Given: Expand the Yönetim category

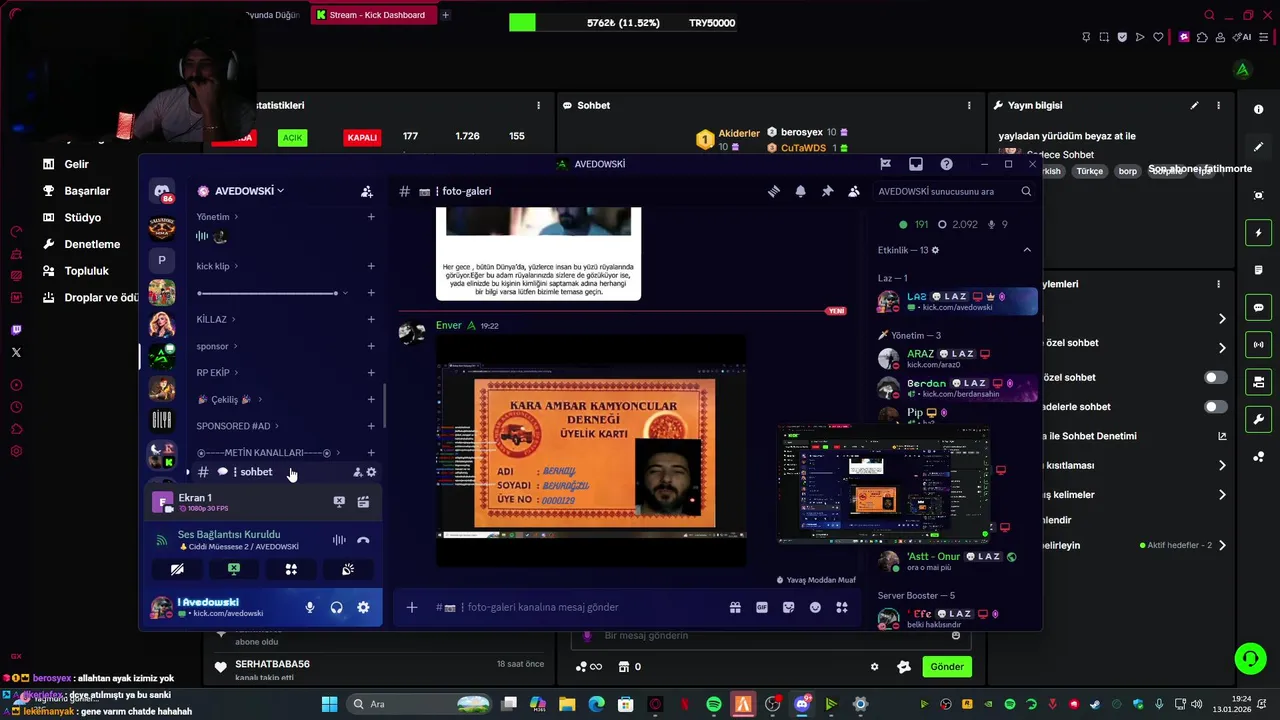Looking at the screenshot, I should click(x=217, y=217).
